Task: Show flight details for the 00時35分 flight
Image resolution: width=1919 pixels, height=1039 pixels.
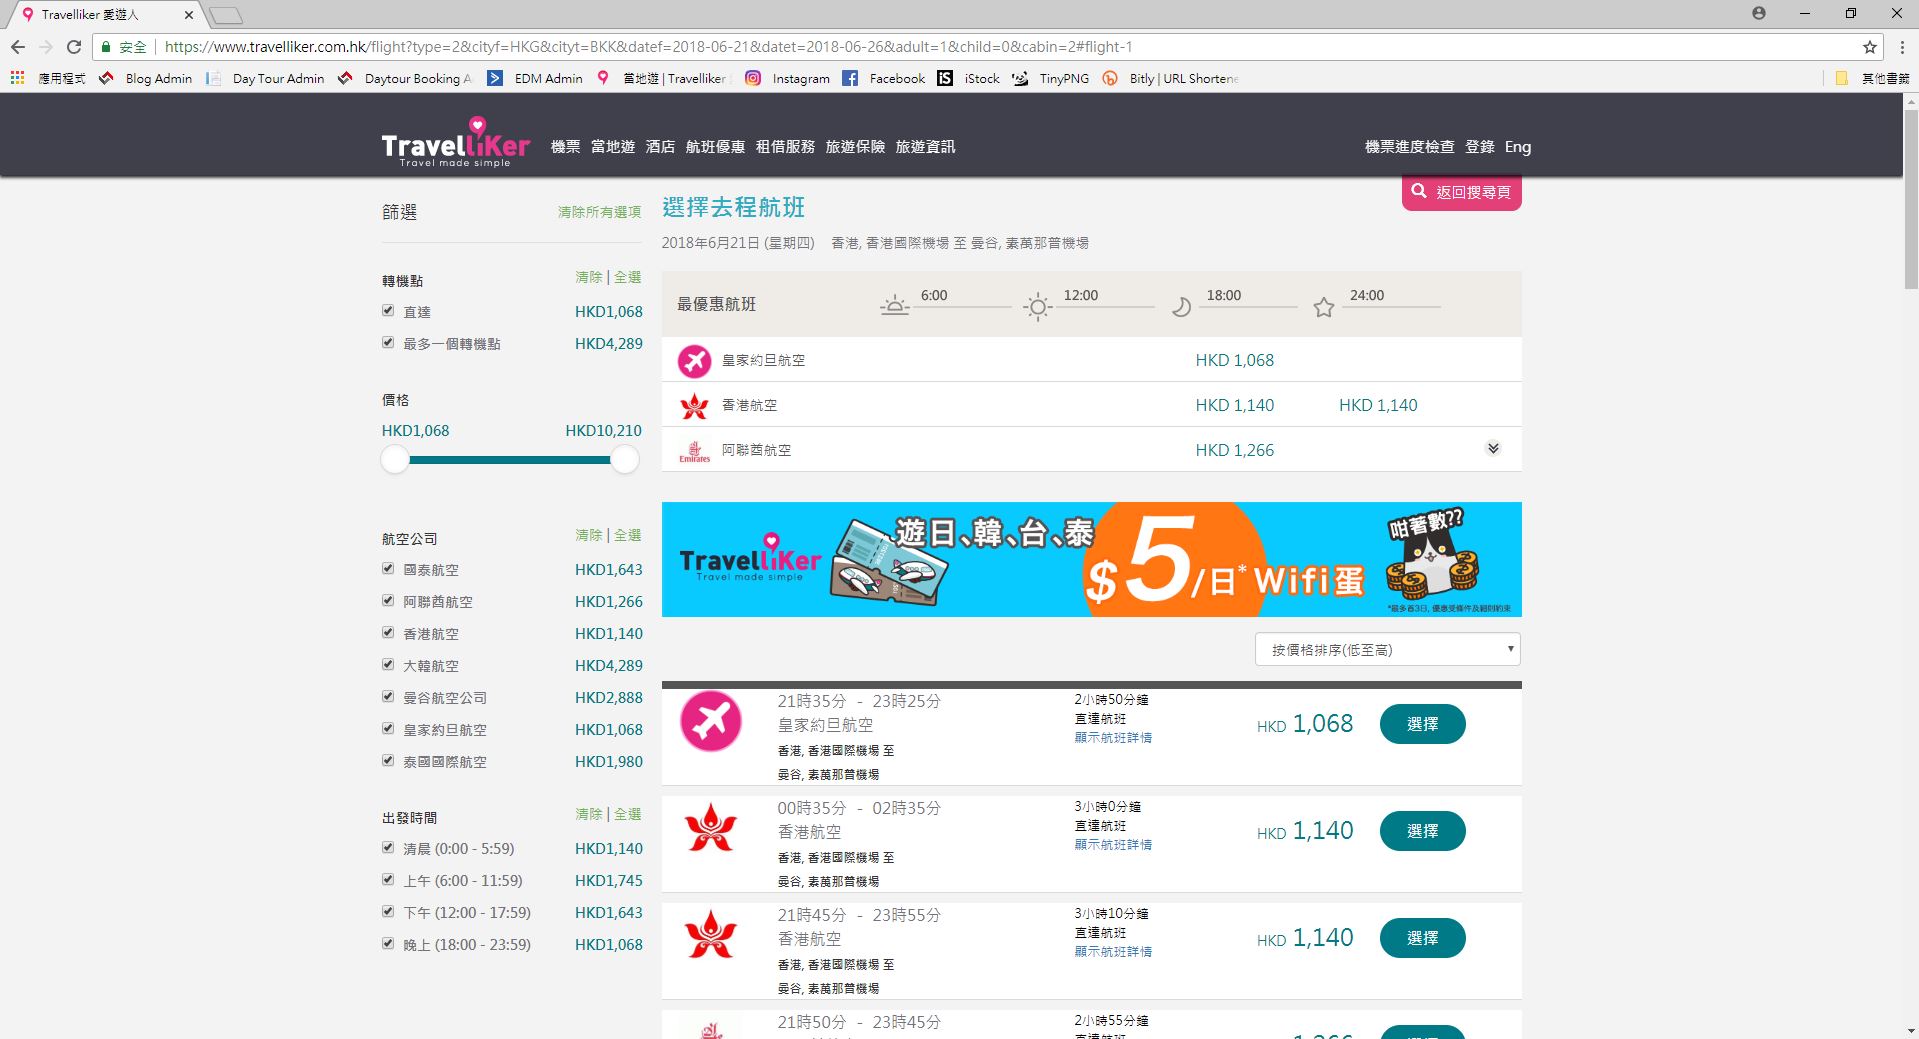Action: [x=1113, y=845]
